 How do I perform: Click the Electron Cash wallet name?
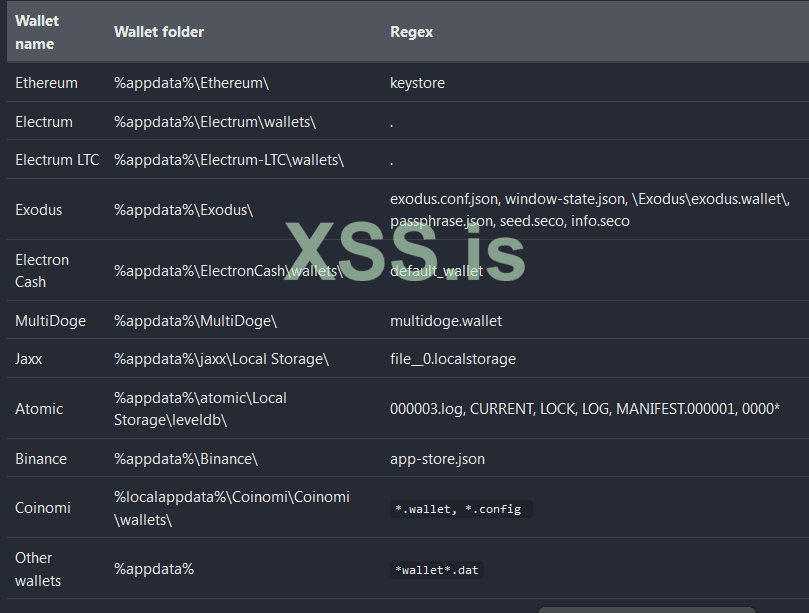(x=42, y=271)
